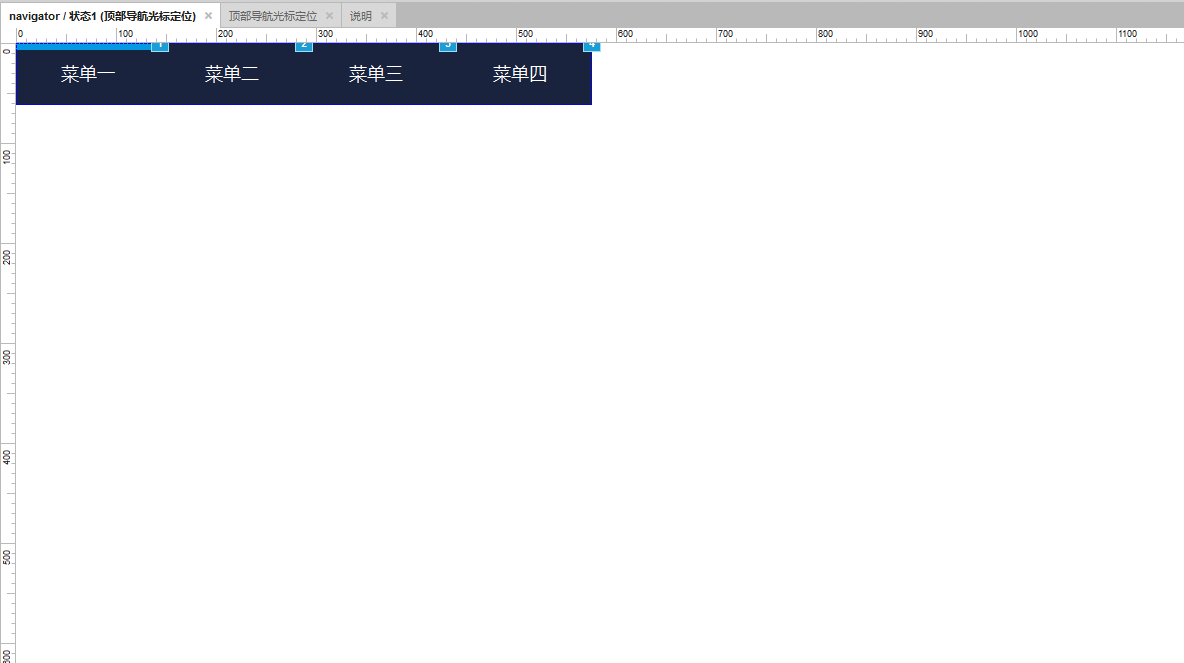Click interaction note marker 4 on 菜单四
This screenshot has width=1184, height=663.
pyautogui.click(x=591, y=46)
